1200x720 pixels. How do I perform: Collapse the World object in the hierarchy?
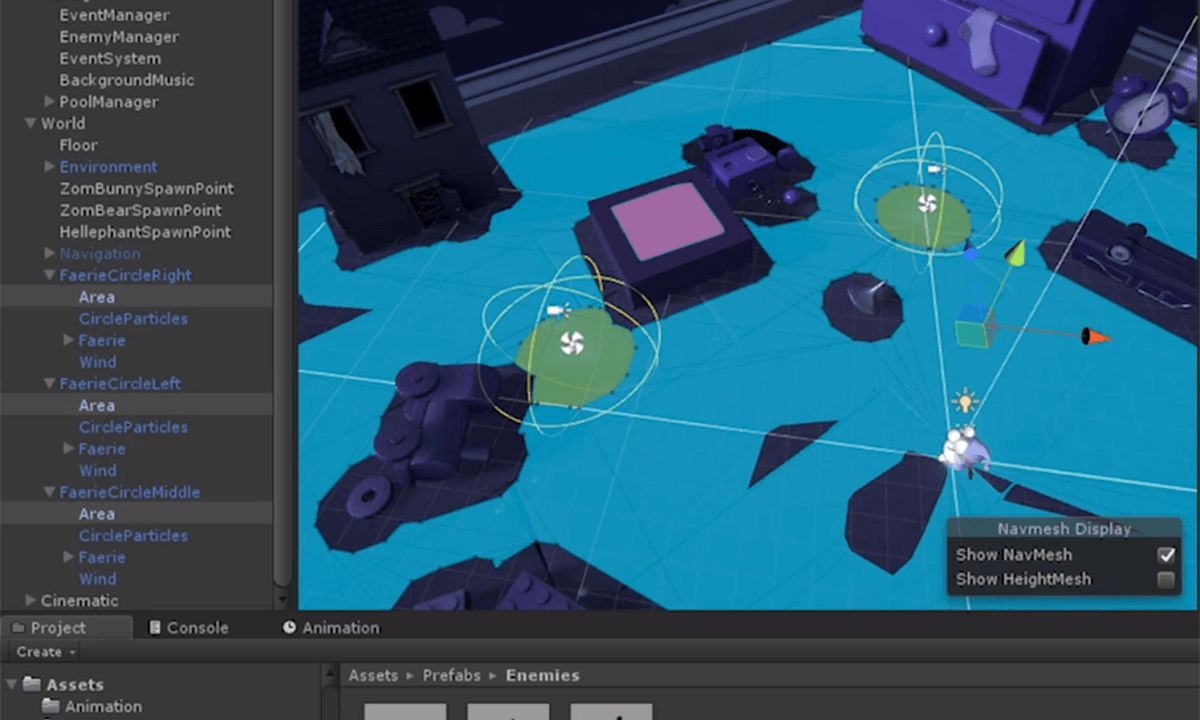click(x=30, y=124)
